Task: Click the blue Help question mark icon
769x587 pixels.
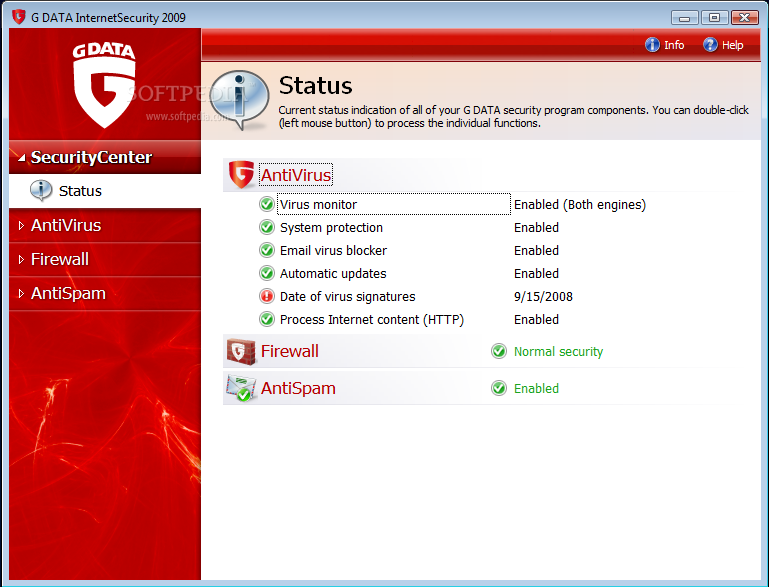Action: point(710,45)
